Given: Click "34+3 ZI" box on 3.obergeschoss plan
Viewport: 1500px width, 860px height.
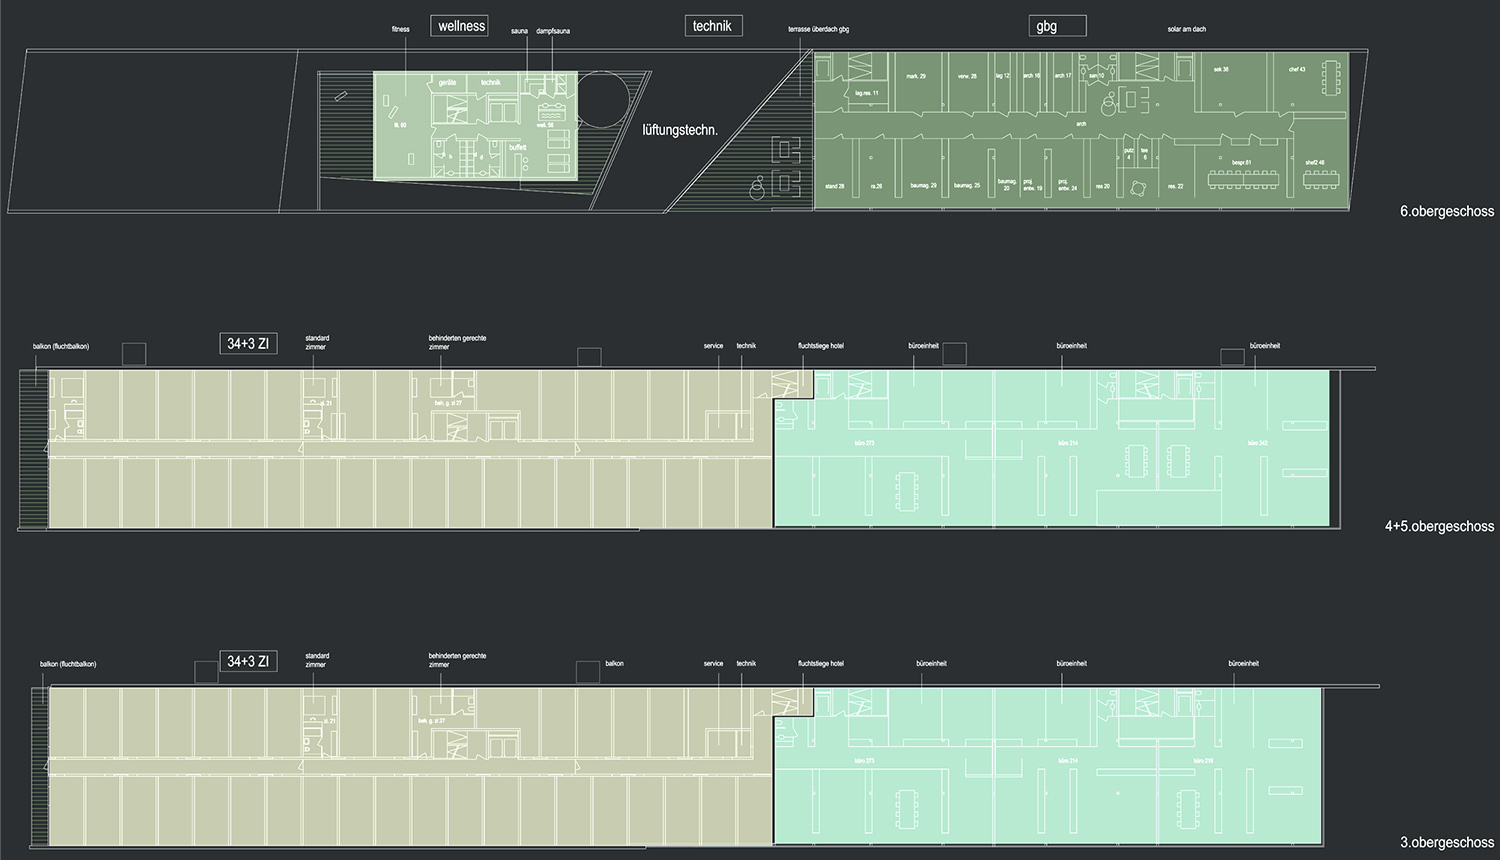Looking at the screenshot, I should 248,662.
